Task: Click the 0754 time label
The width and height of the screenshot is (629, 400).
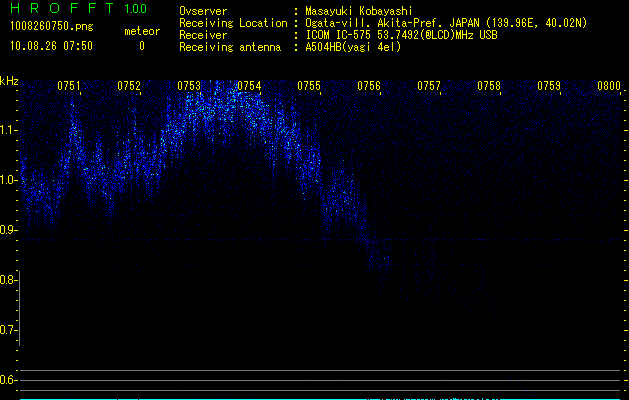Action: coord(249,86)
